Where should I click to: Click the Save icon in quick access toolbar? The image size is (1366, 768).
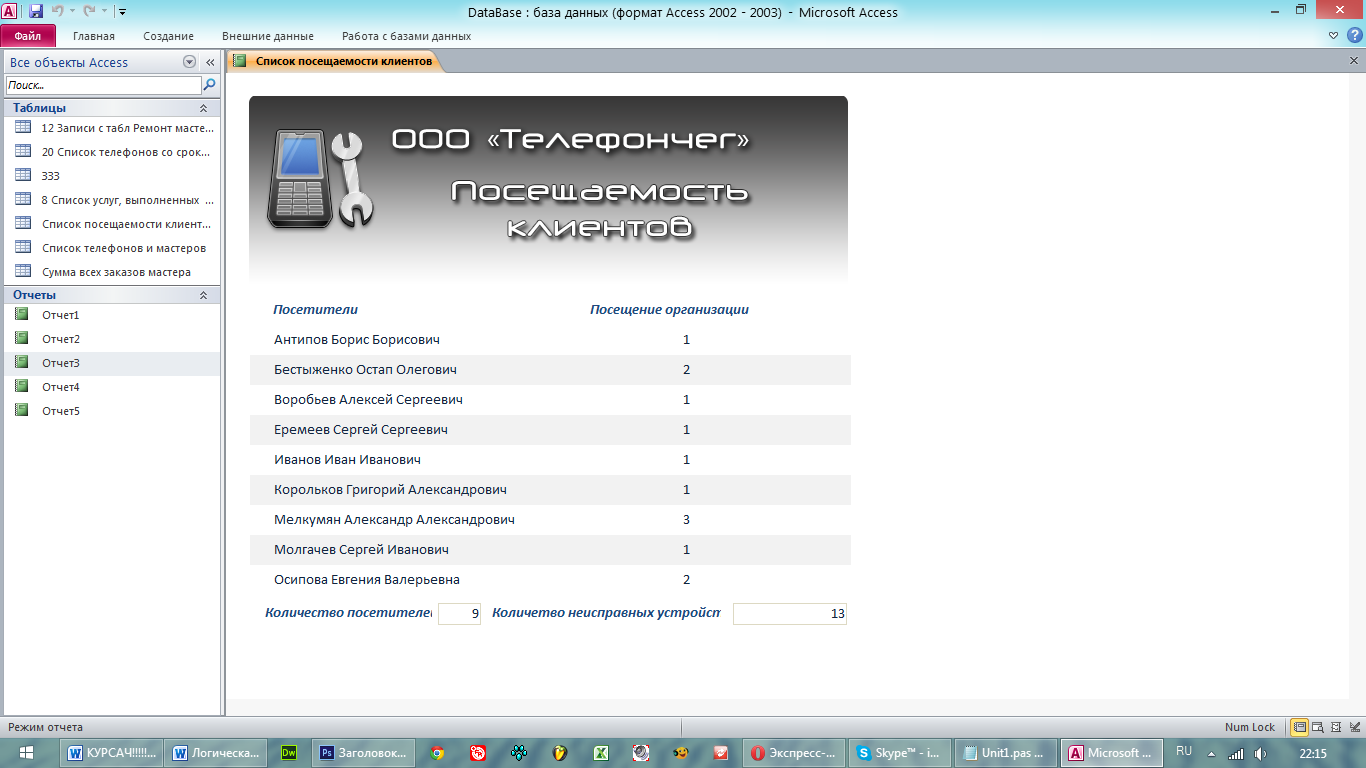click(36, 12)
